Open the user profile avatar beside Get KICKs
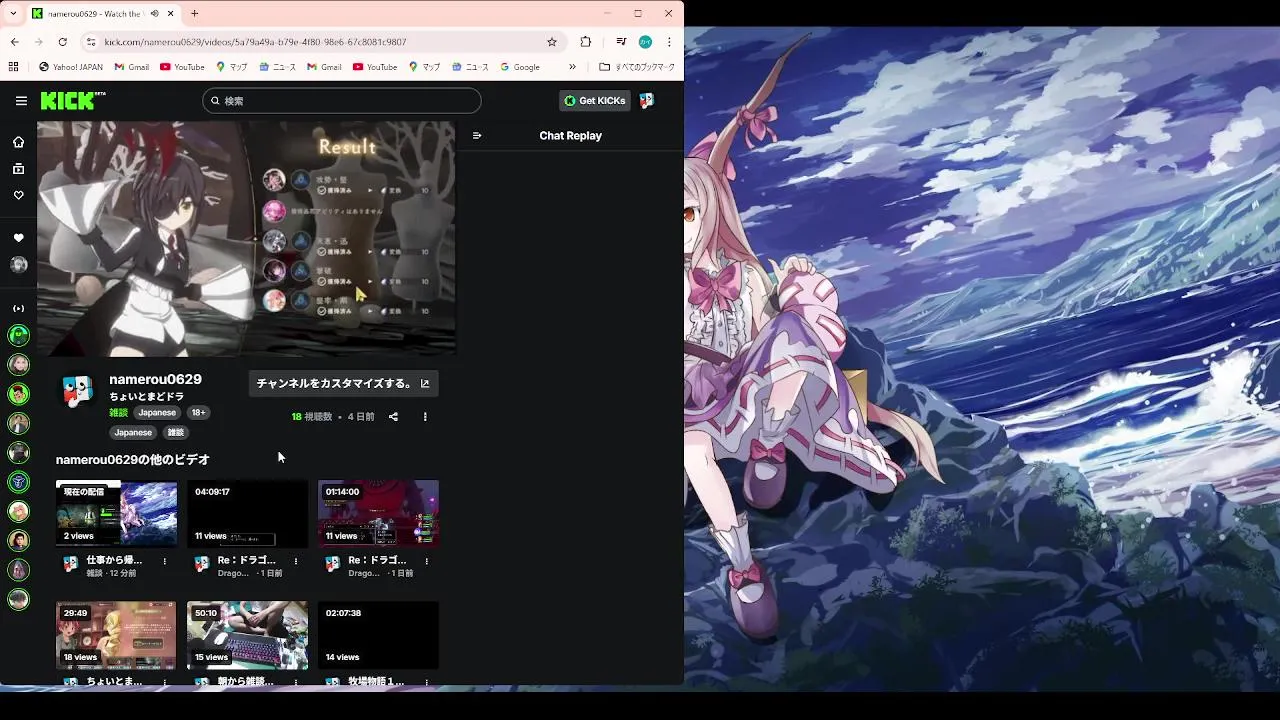 [x=647, y=101]
